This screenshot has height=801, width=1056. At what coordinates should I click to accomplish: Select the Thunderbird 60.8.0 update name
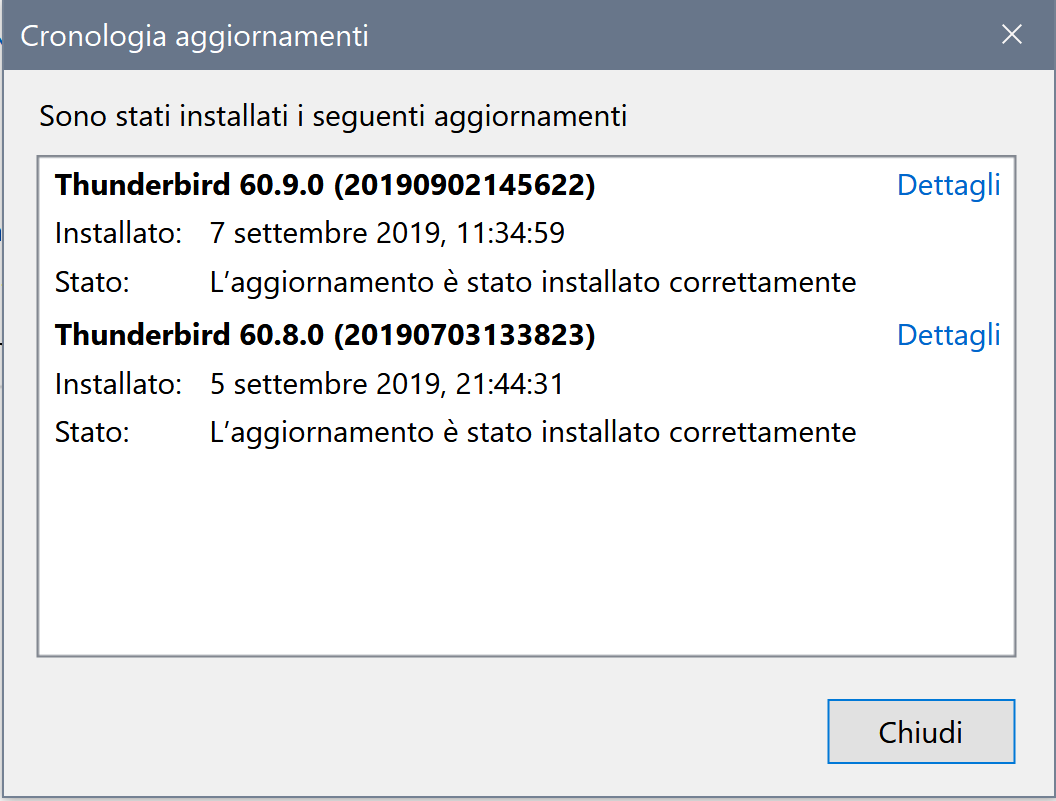click(x=189, y=335)
